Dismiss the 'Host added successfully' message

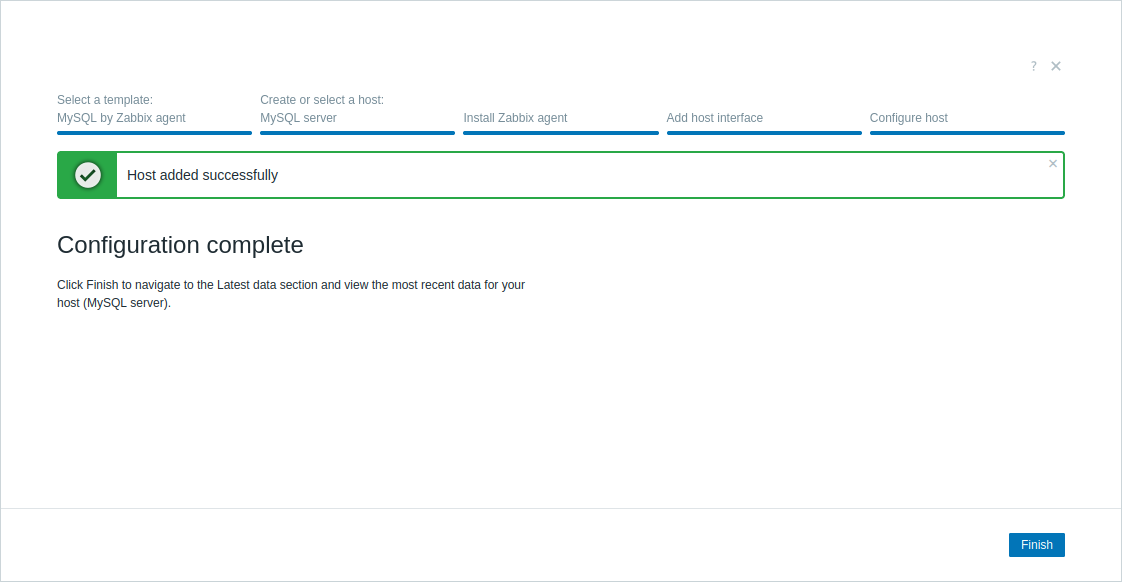[x=1053, y=164]
